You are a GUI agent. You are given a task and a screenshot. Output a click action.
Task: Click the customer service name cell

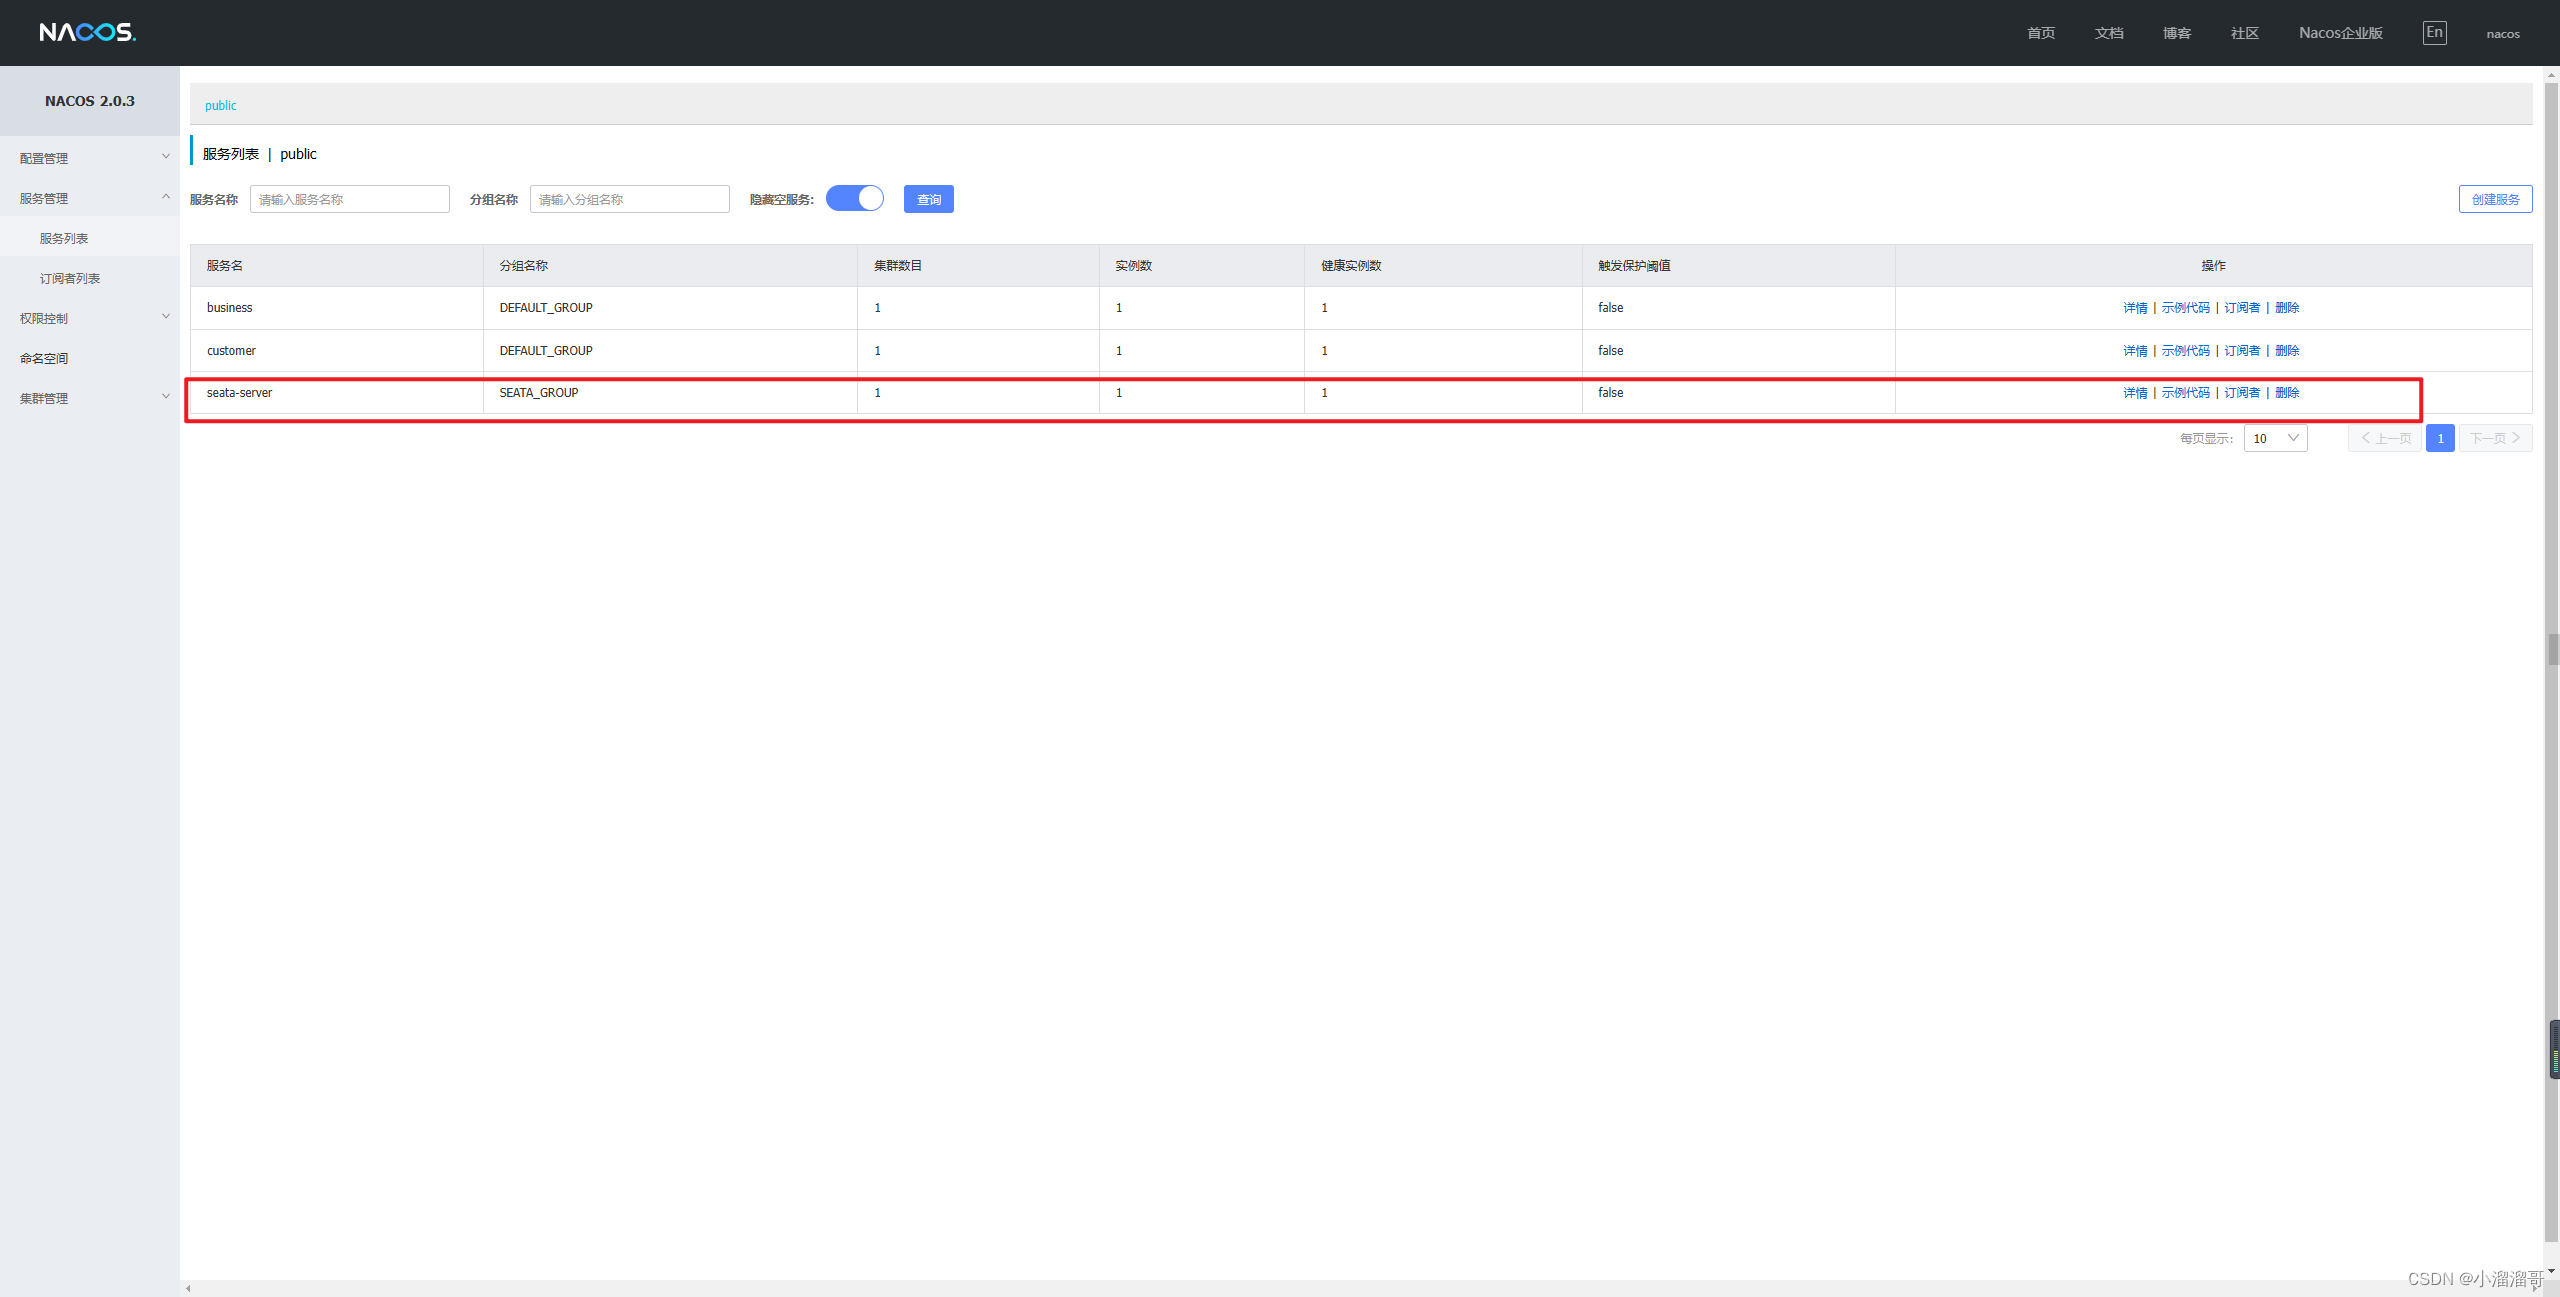point(337,351)
